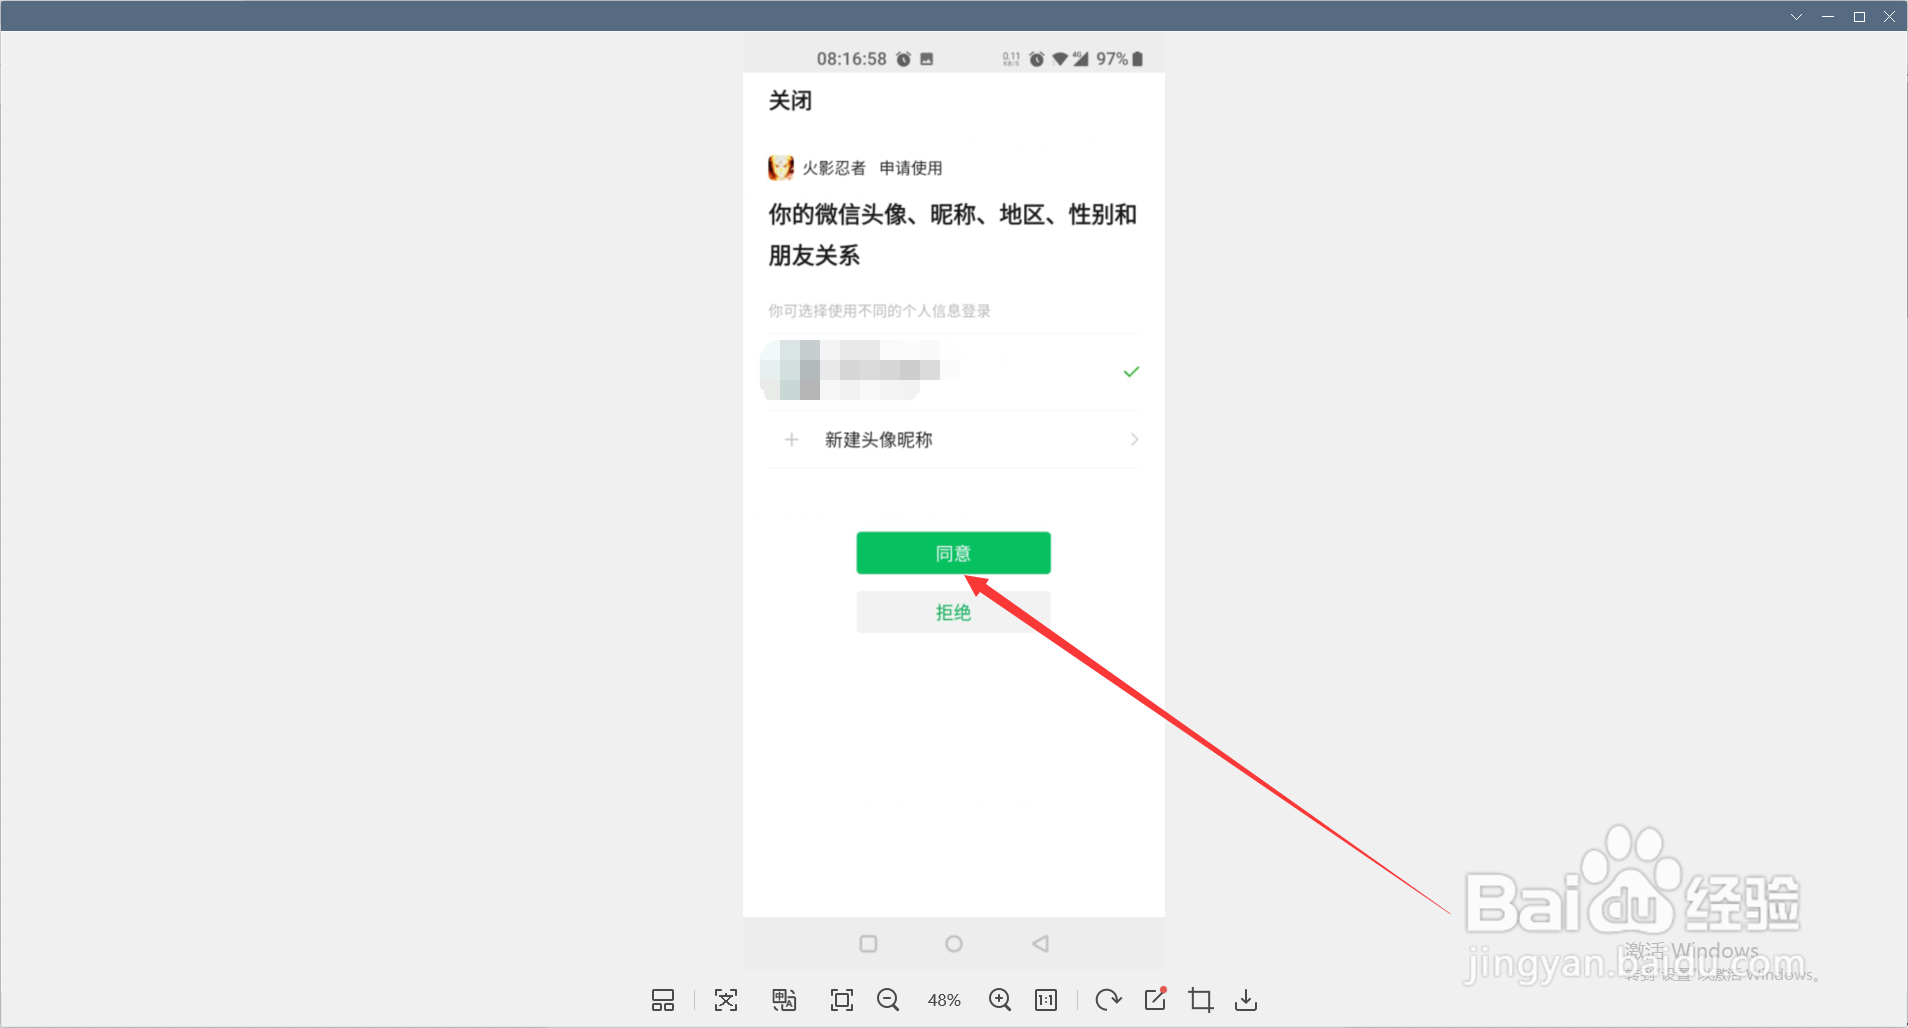Select the multi-window layout icon
This screenshot has width=1908, height=1028.
pyautogui.click(x=662, y=1000)
